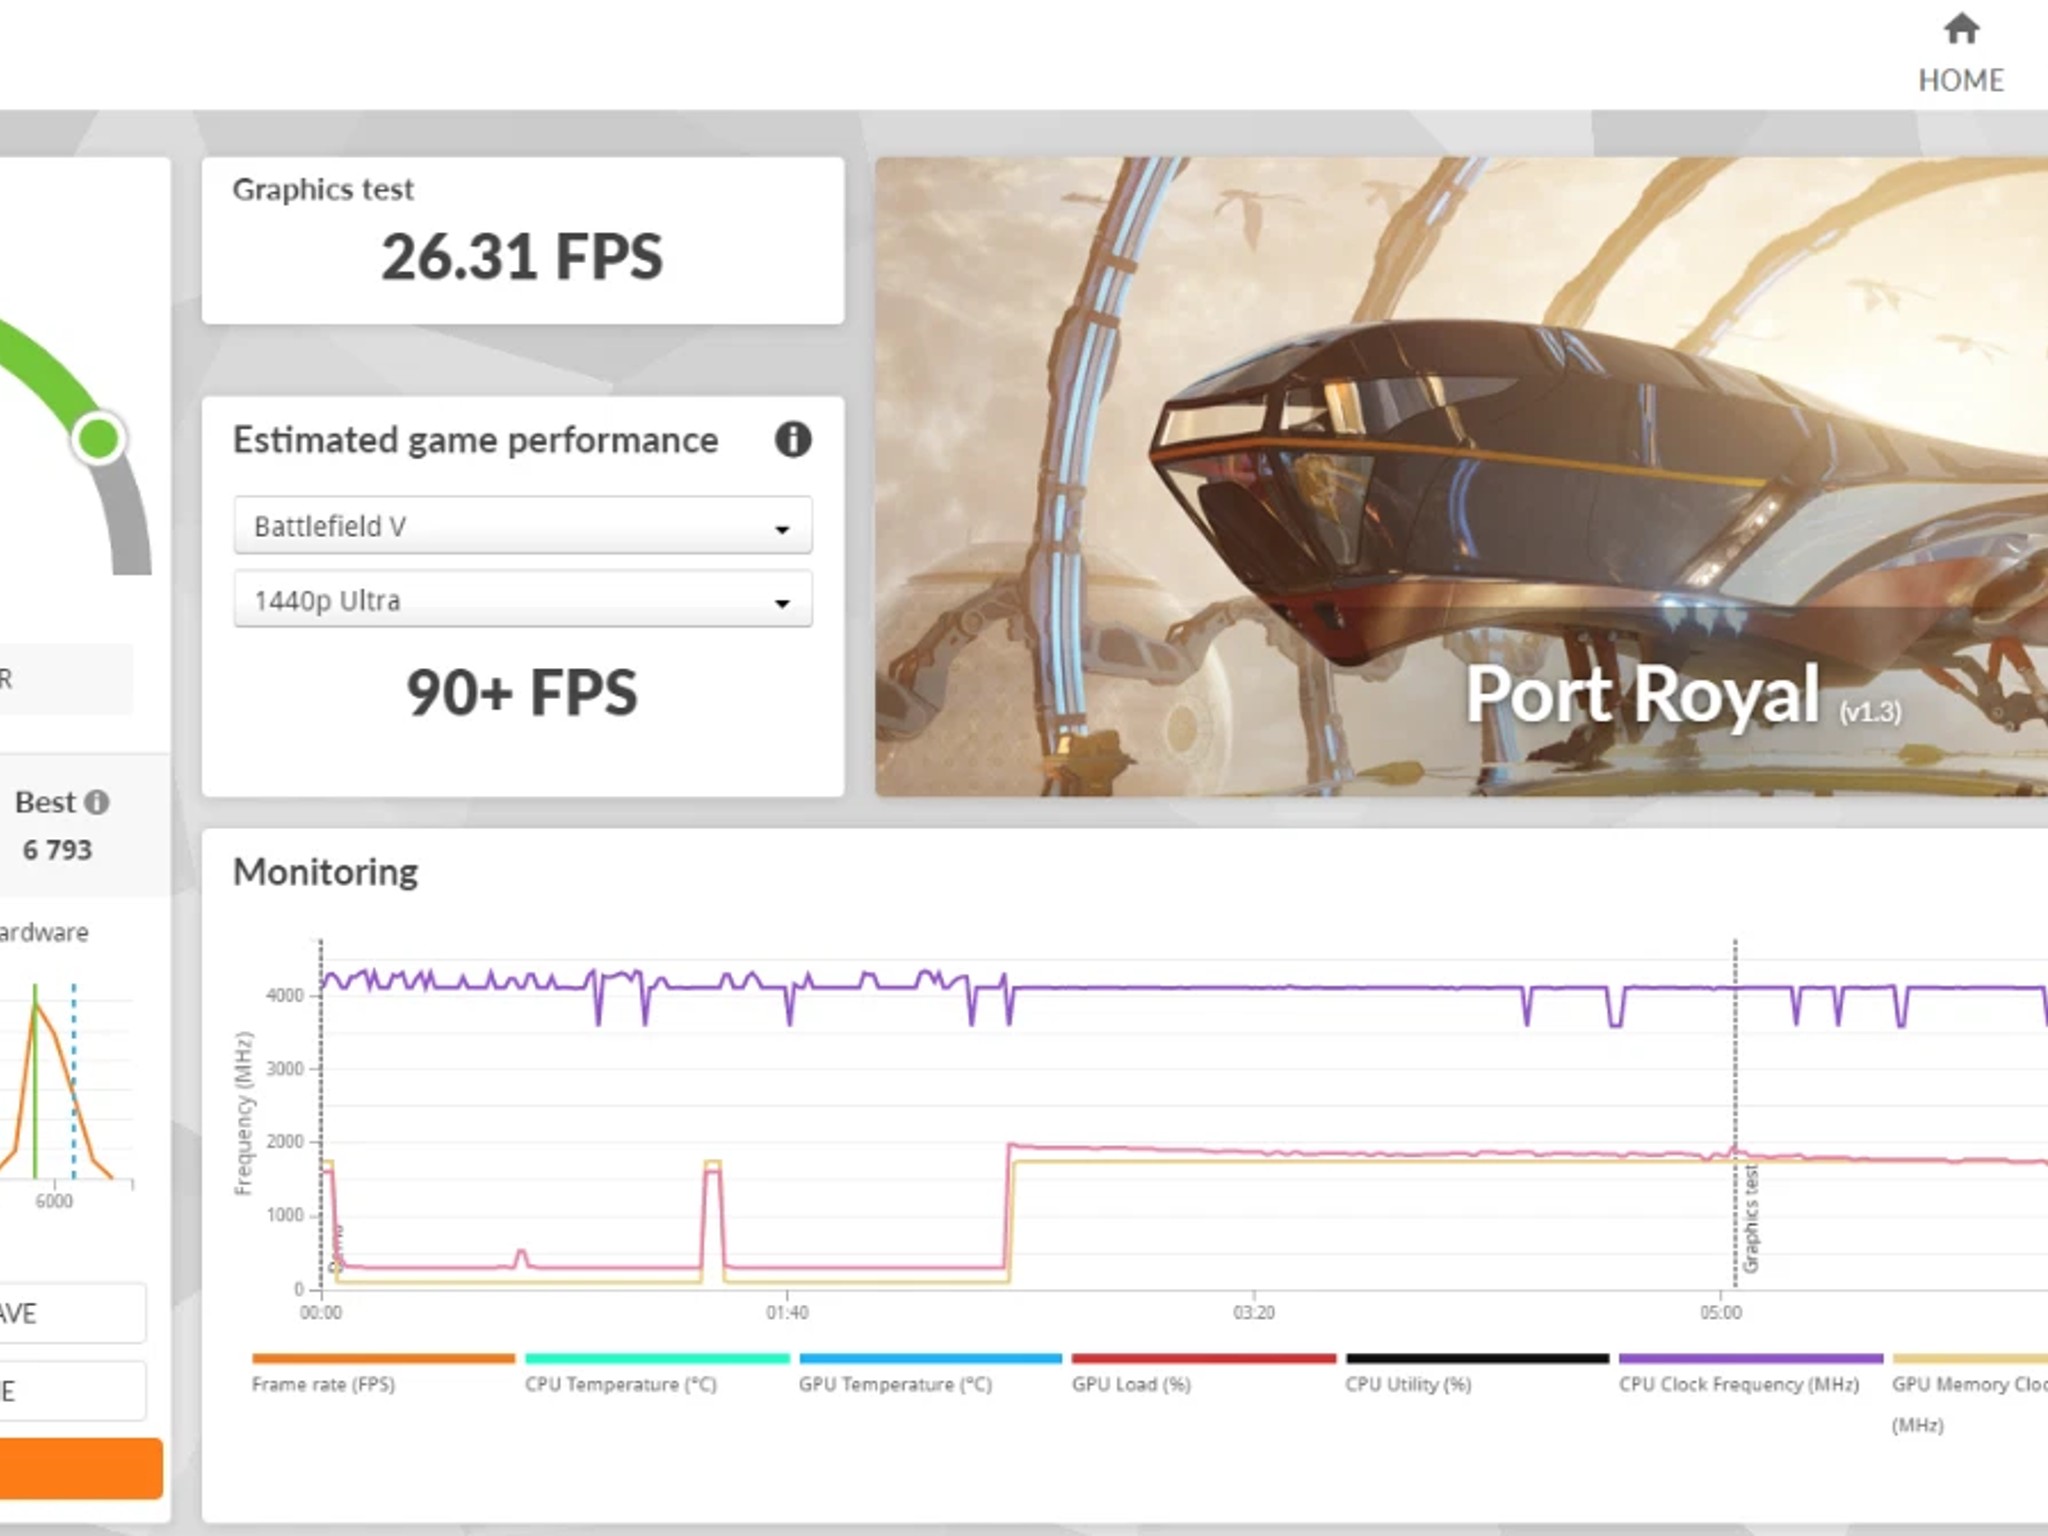Toggle the CPU Temperature (°C) legend swatch
Image resolution: width=2048 pixels, height=1536 pixels.
(657, 1358)
